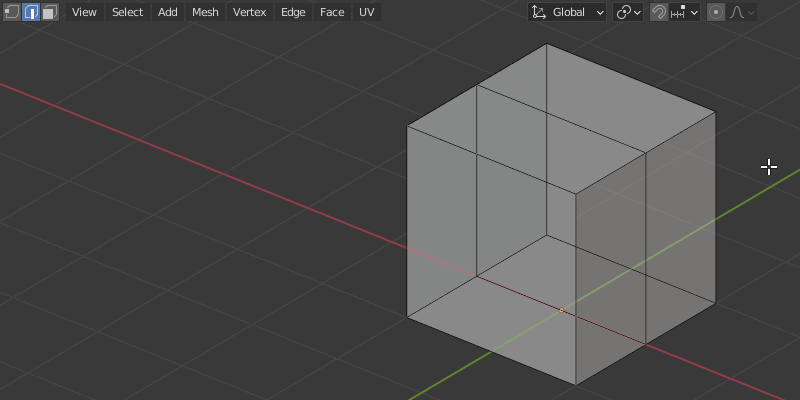Screen dimensions: 800x400
Task: Open the proportional editing falloff dropdown
Action: (741, 12)
